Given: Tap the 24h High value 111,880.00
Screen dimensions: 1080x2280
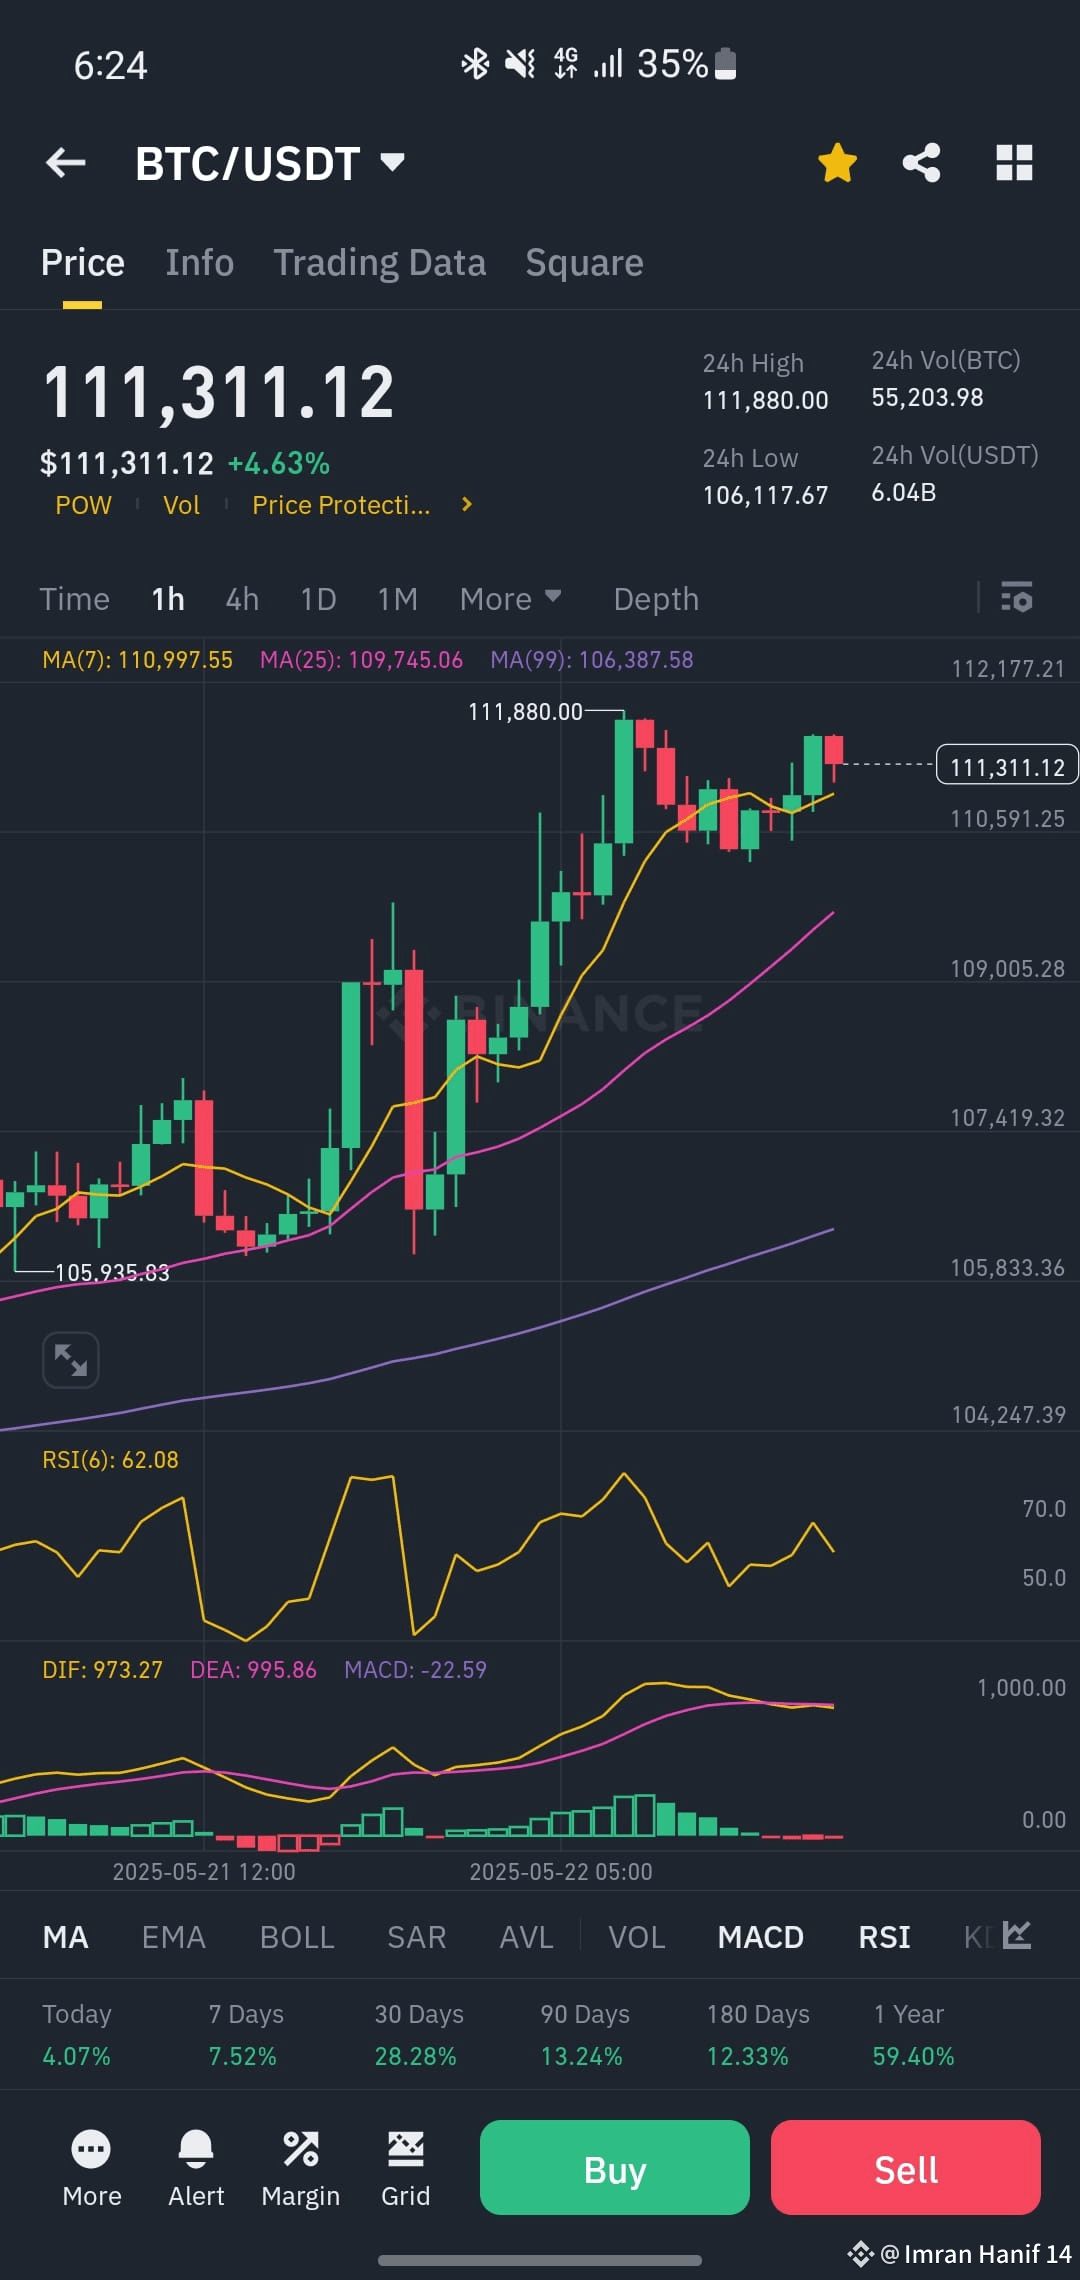Looking at the screenshot, I should (x=765, y=401).
